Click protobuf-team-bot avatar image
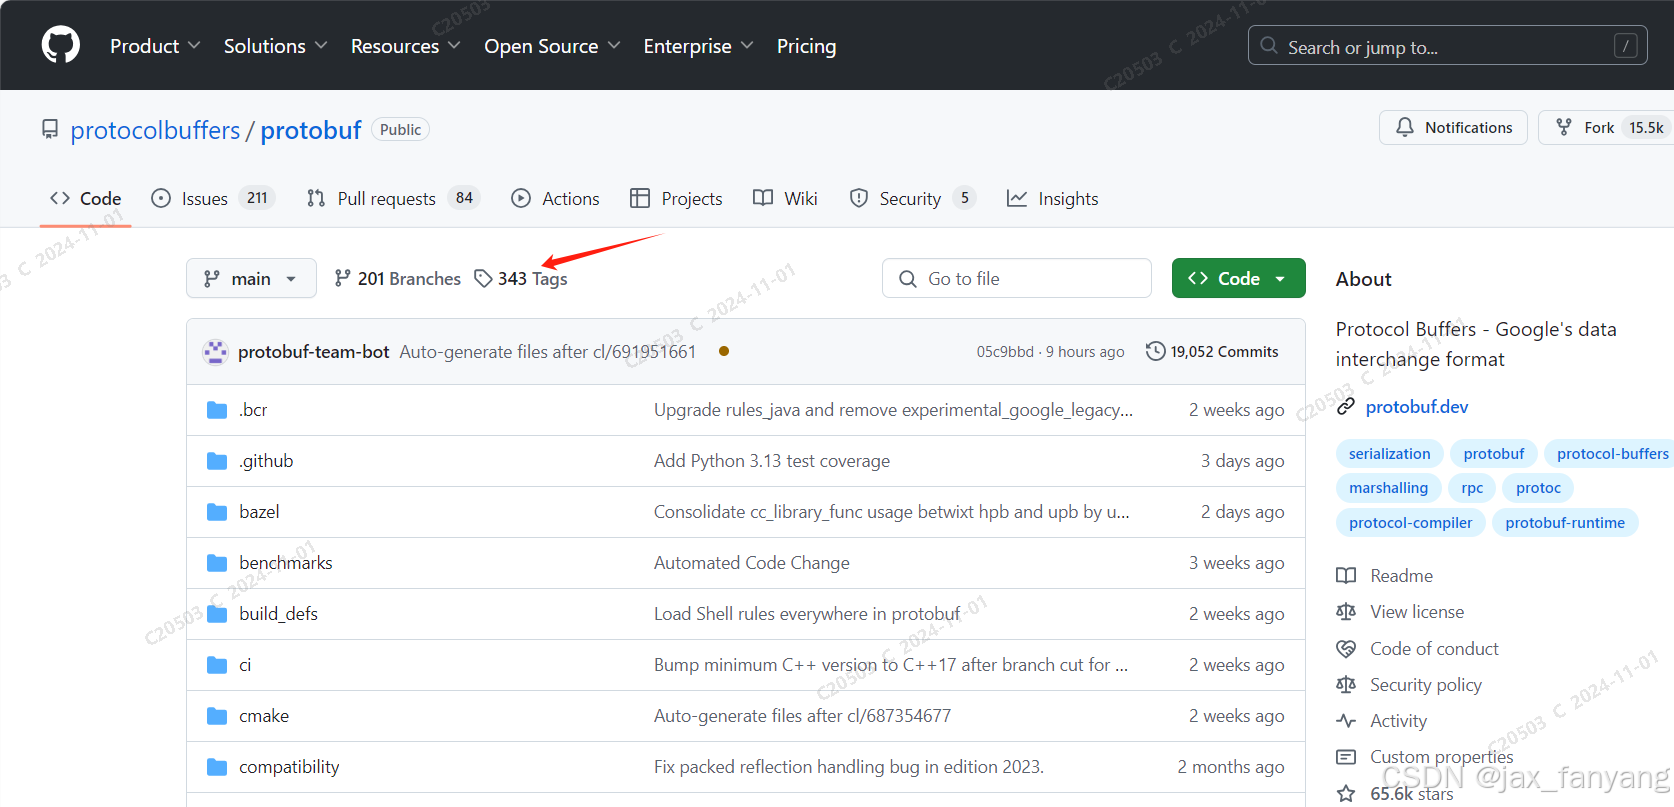Image resolution: width=1674 pixels, height=807 pixels. 215,352
